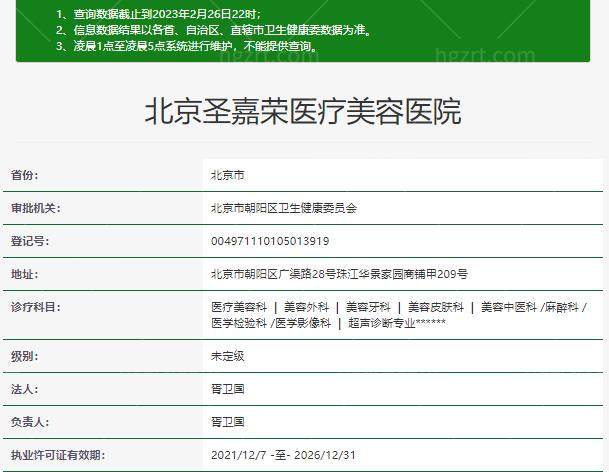The height and width of the screenshot is (472, 609).
Task: Click the department 医疗美容科
Action: (x=239, y=307)
